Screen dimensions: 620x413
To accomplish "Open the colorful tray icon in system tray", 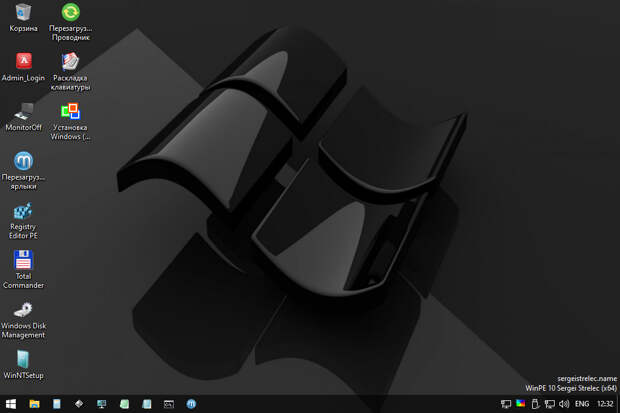I will tap(520, 403).
